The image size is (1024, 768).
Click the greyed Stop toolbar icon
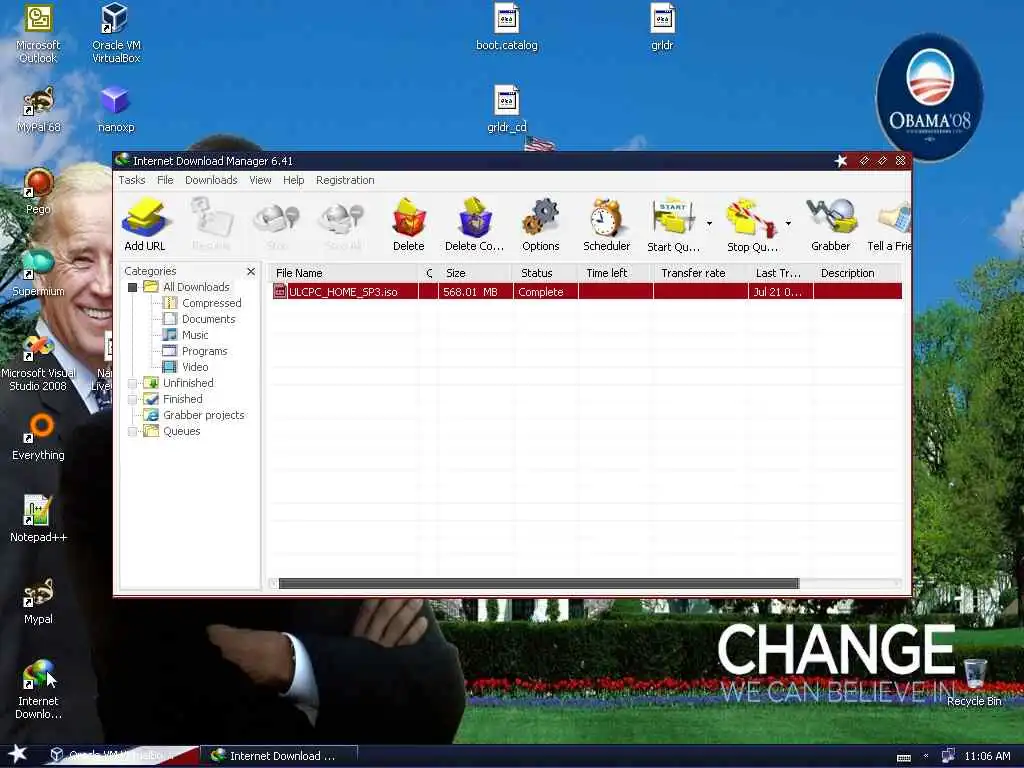[276, 224]
